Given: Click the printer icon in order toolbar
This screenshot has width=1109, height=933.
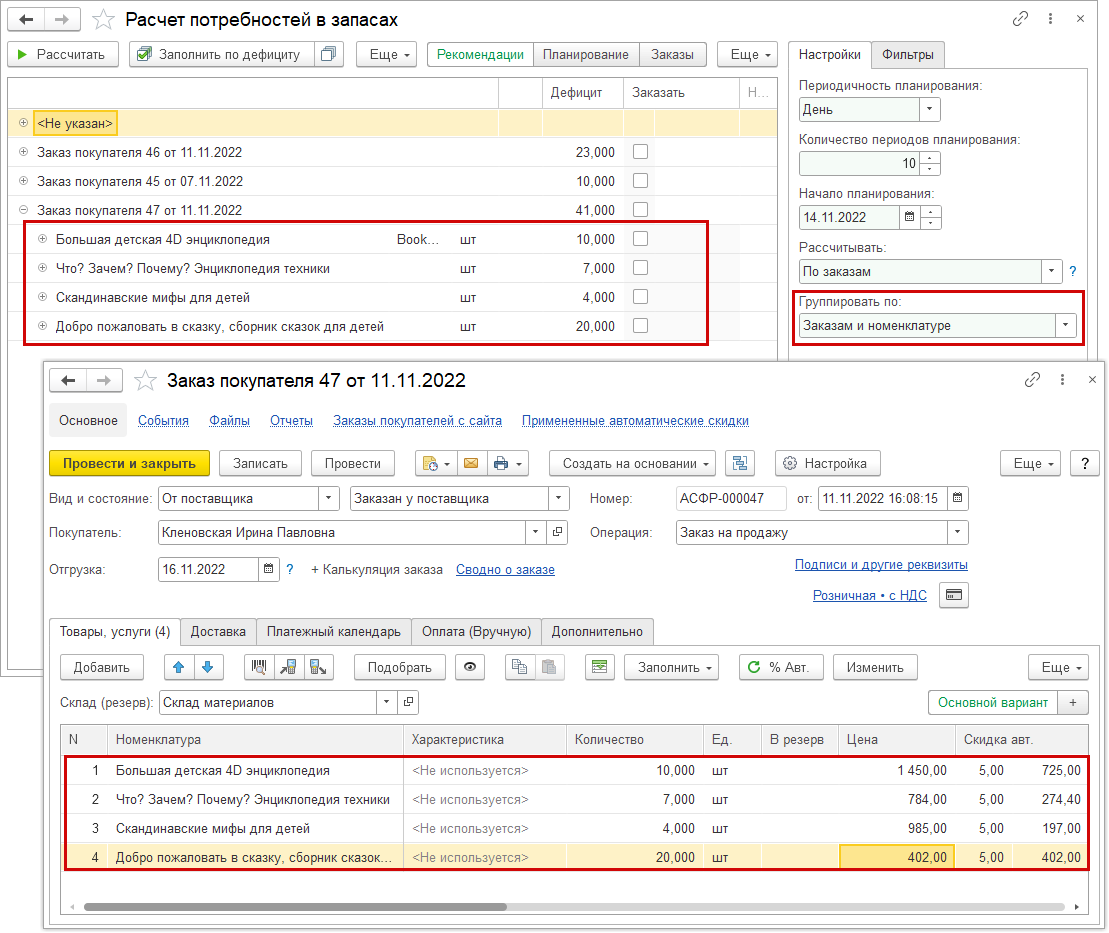Looking at the screenshot, I should [x=501, y=463].
